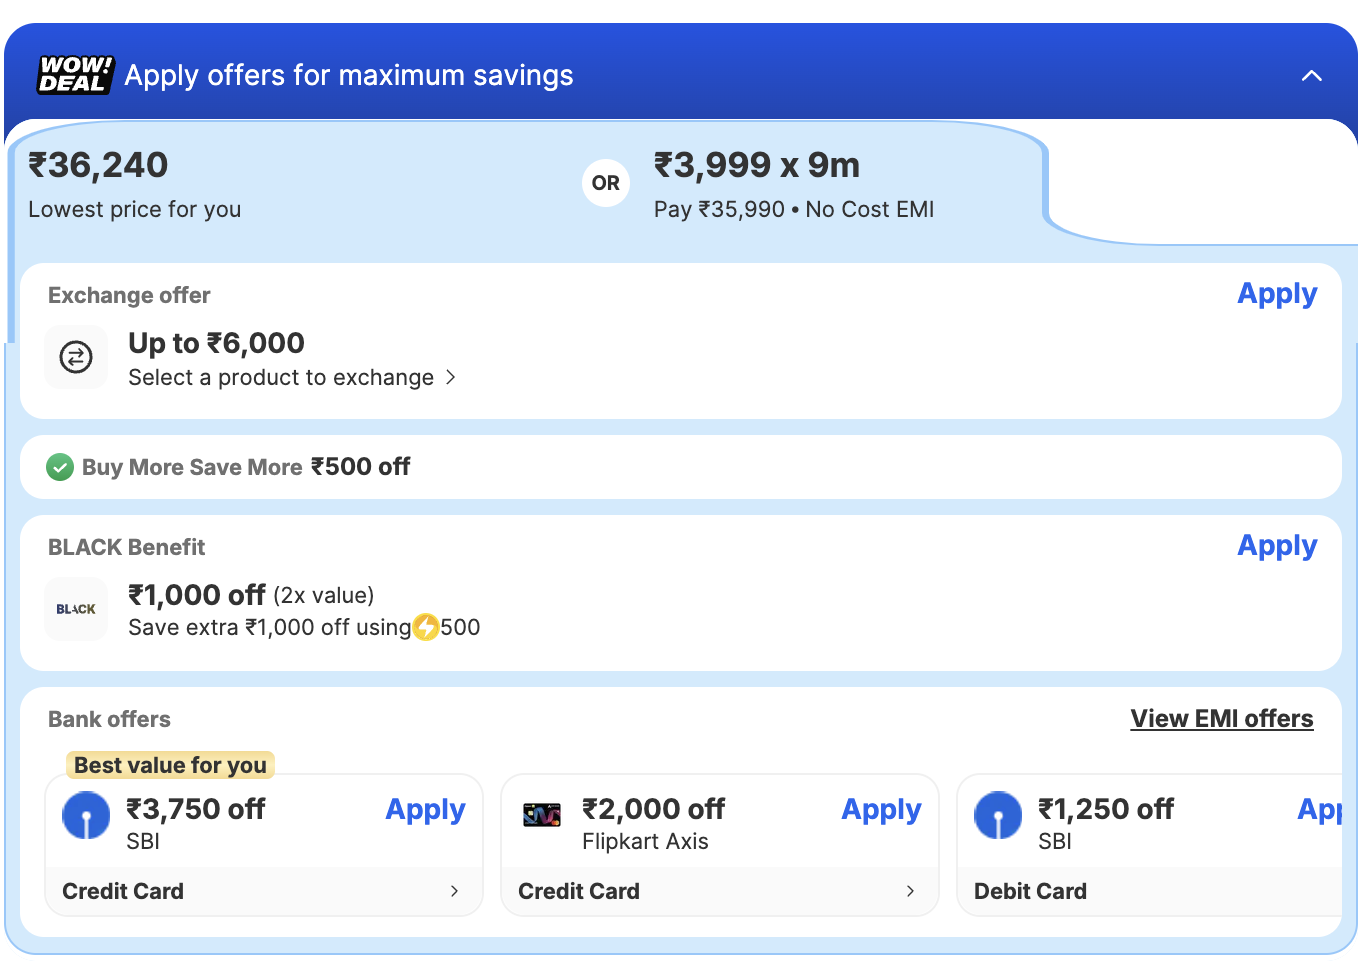Click the BLACK membership logo icon
The height and width of the screenshot is (970, 1364).
76,609
